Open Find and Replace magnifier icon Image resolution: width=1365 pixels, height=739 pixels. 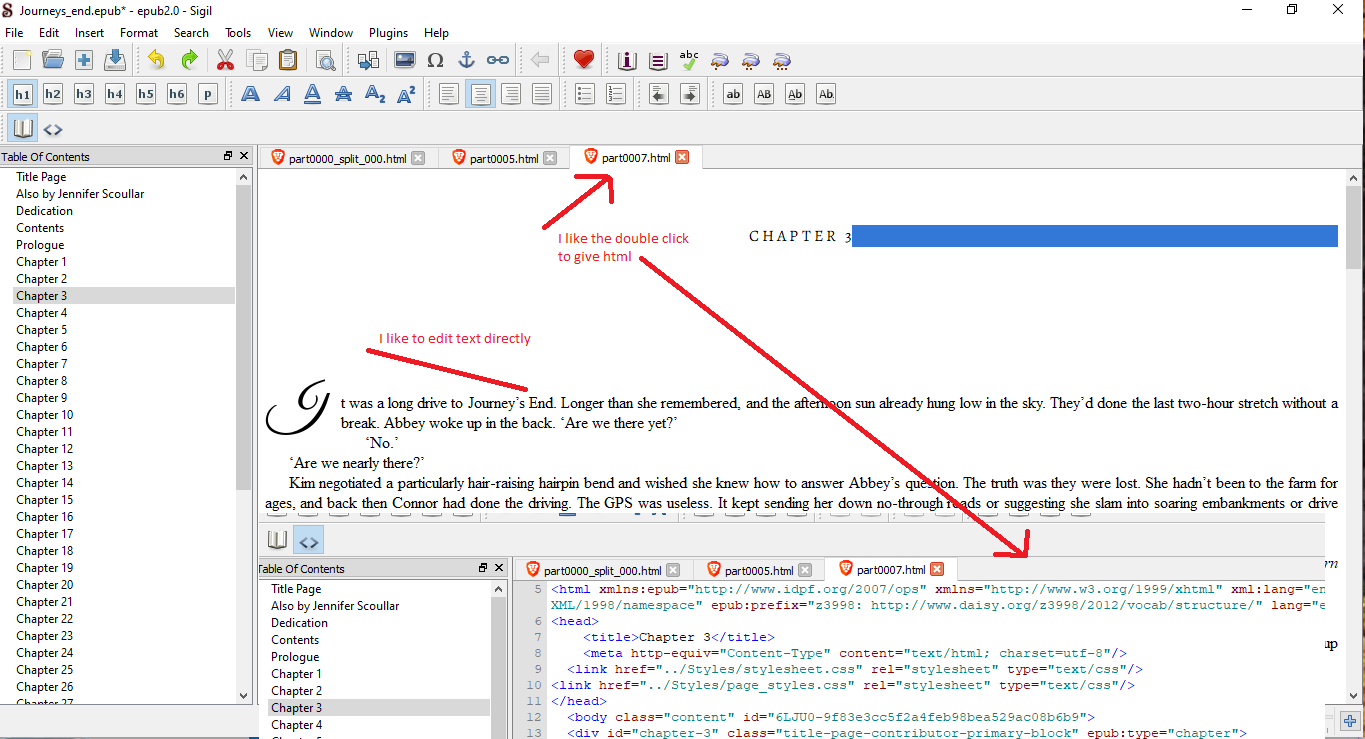coord(325,60)
